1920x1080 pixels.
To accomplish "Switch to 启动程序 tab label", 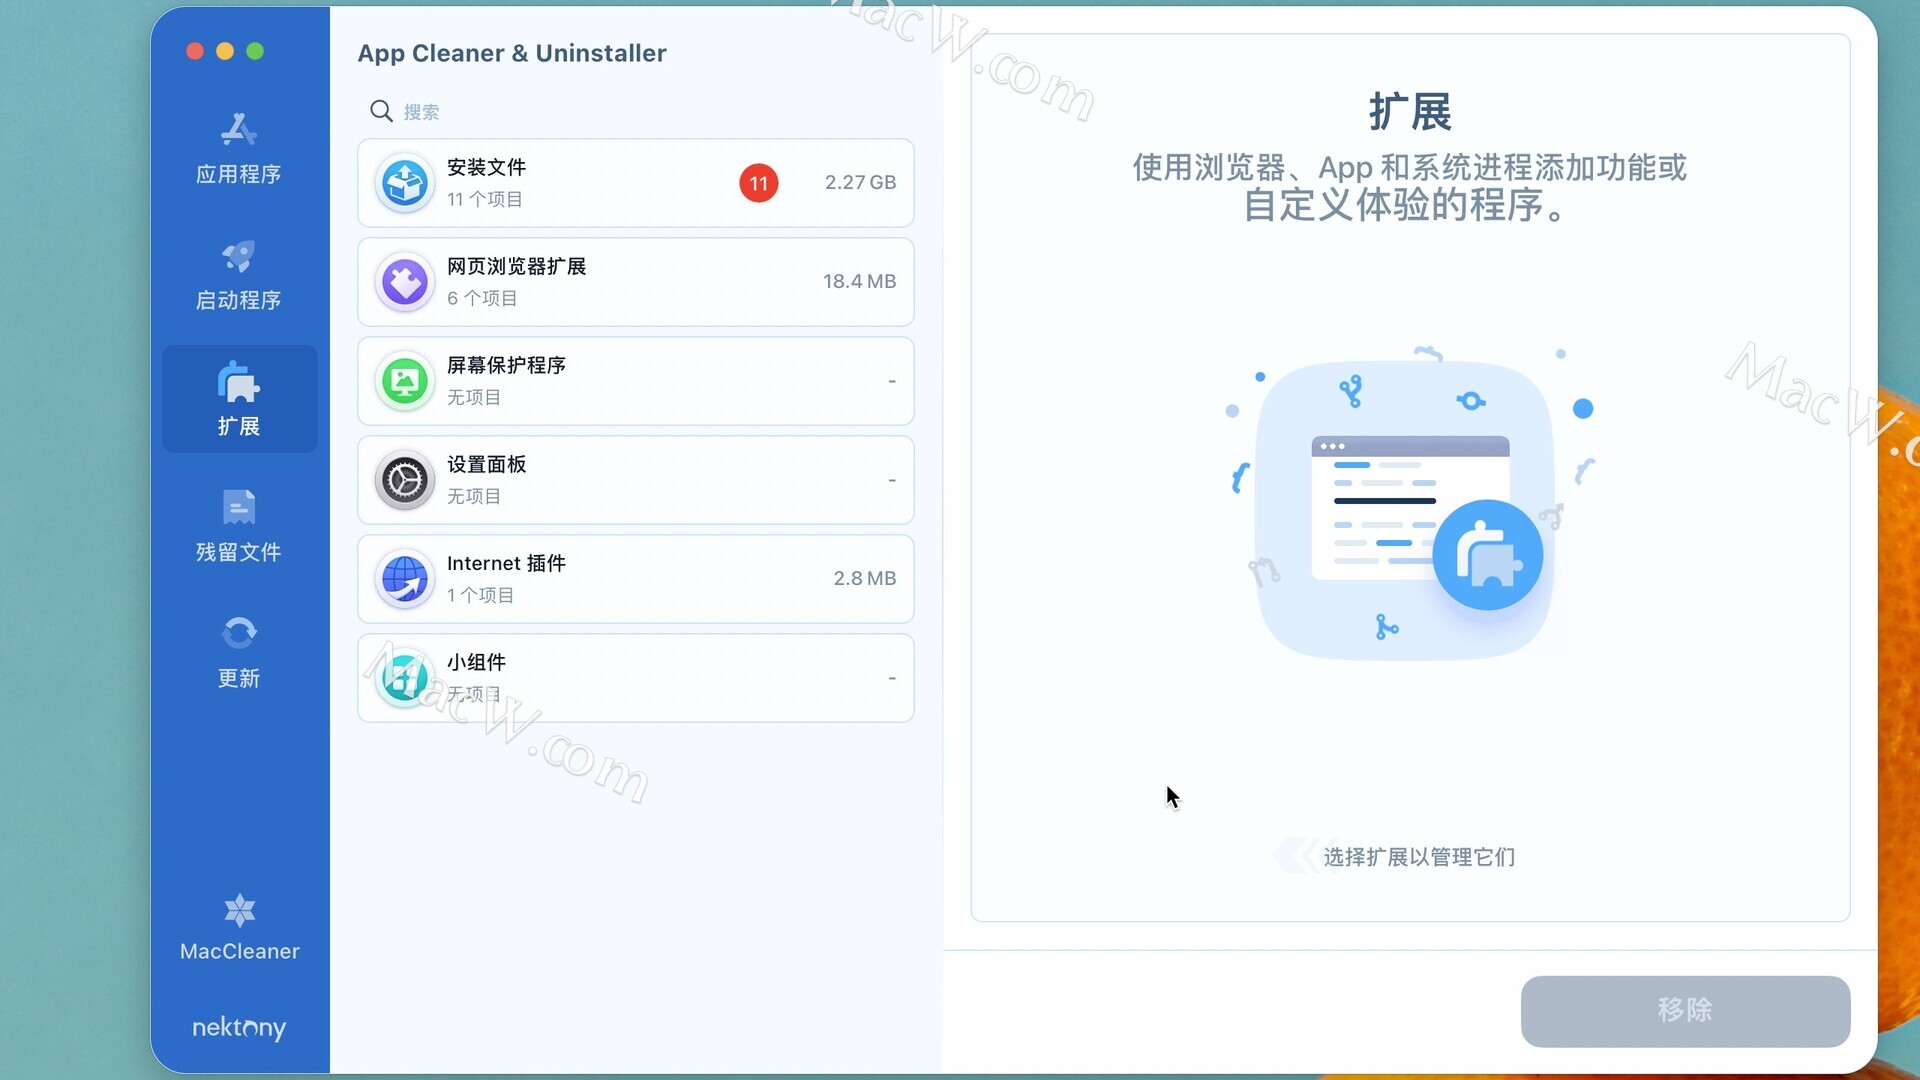I will click(238, 300).
